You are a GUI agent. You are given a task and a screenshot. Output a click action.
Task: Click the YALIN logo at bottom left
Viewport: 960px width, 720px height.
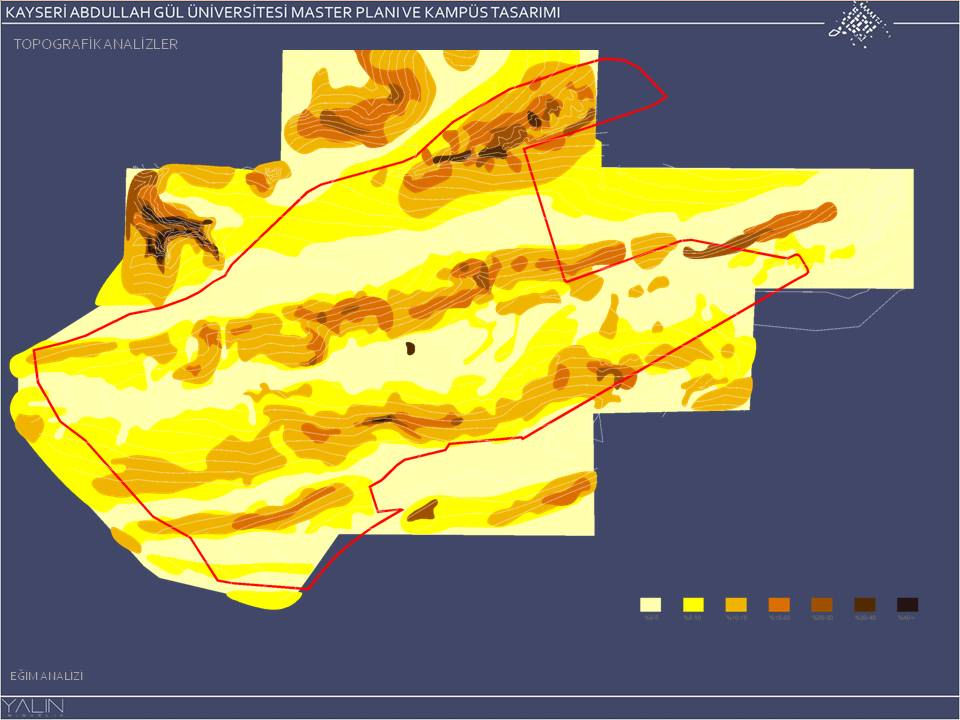[34, 707]
